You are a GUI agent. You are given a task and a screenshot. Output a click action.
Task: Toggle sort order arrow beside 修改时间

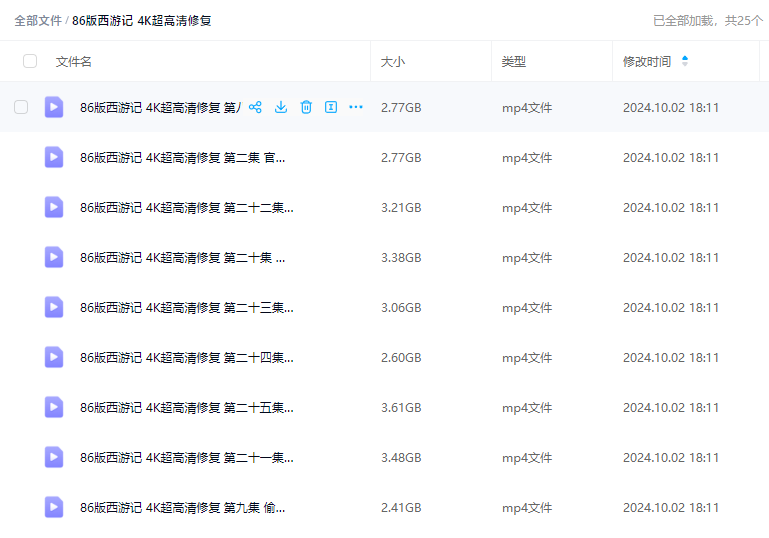[x=685, y=61]
